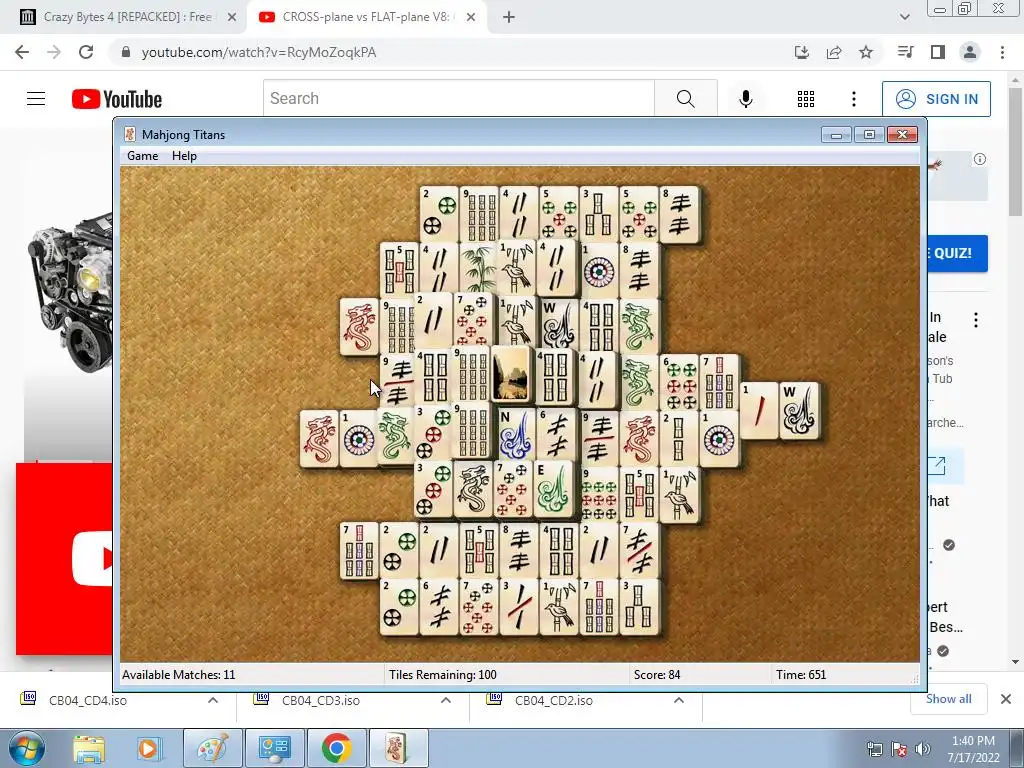This screenshot has height=768, width=1024.
Task: Expand options for CB04_CD4.iso download
Action: (x=213, y=700)
